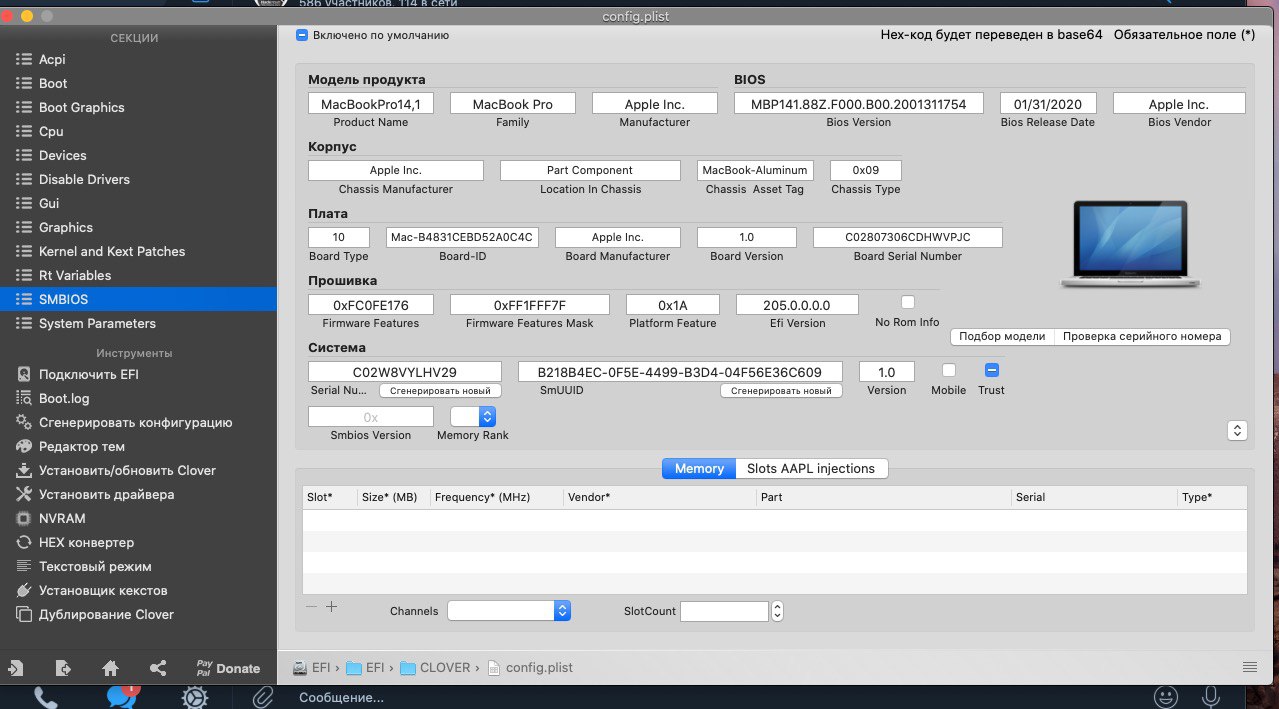The height and width of the screenshot is (709, 1279).
Task: Switch to Текстовый режим
Action: click(x=138, y=566)
